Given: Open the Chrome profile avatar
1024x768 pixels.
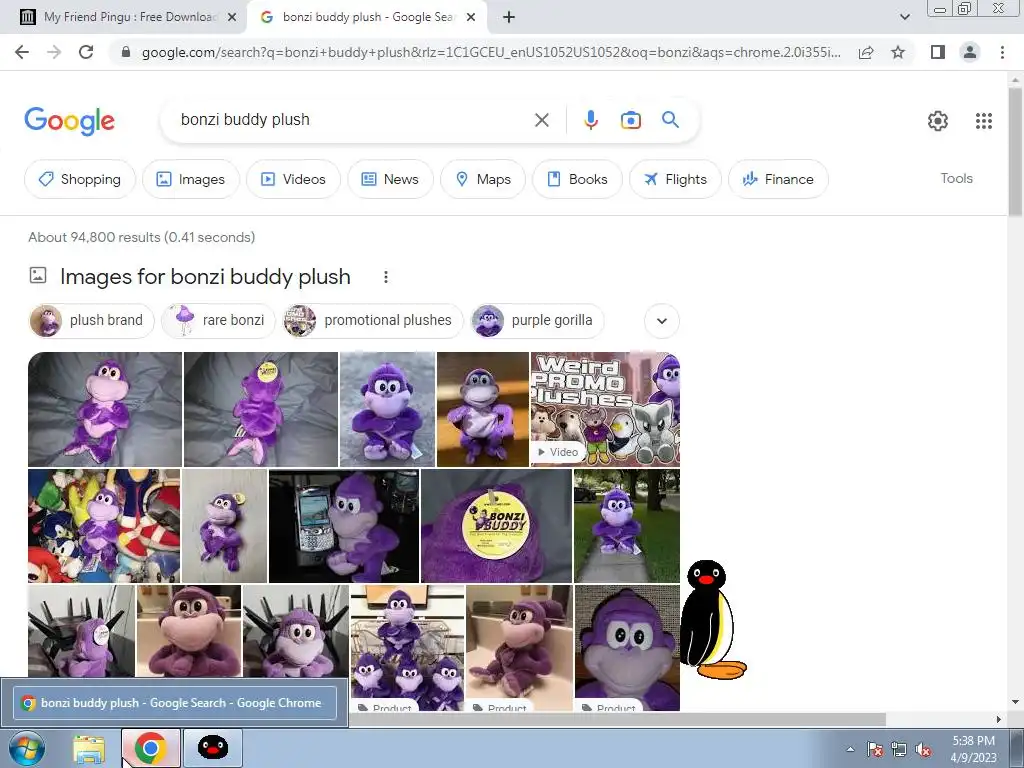Looking at the screenshot, I should 970,52.
